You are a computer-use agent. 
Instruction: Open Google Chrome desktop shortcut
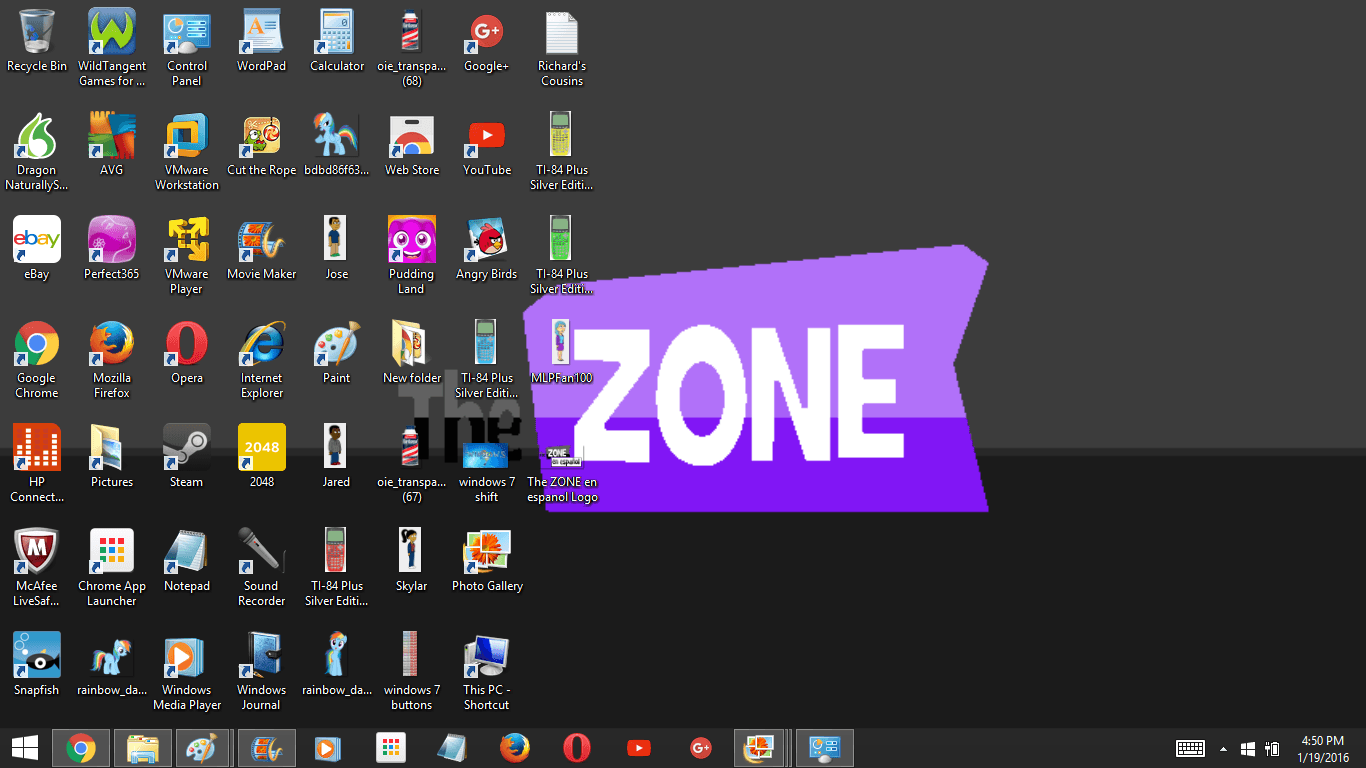click(37, 360)
